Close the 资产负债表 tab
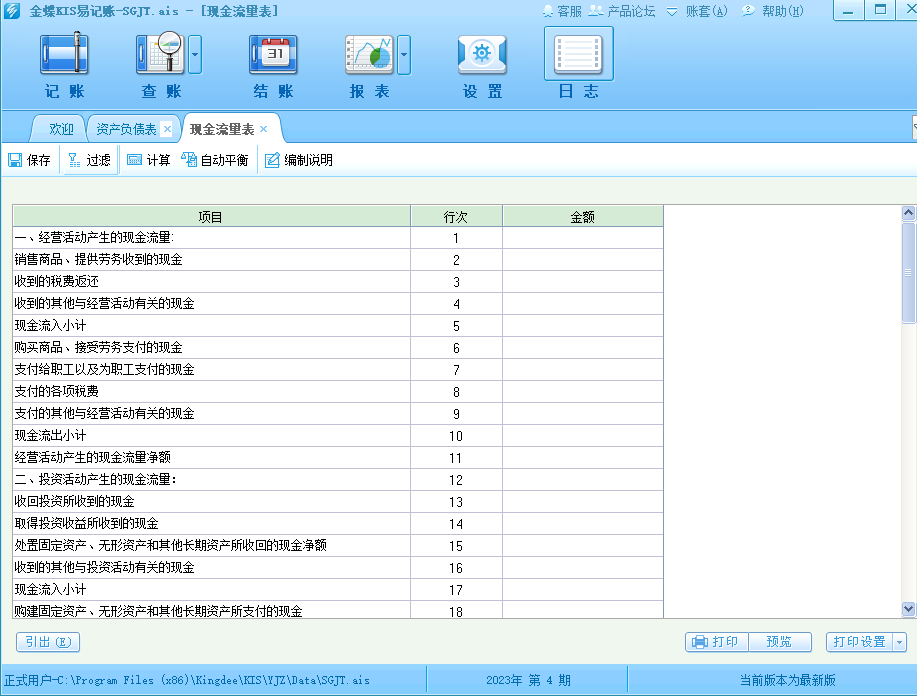The width and height of the screenshot is (917, 696). pyautogui.click(x=167, y=129)
